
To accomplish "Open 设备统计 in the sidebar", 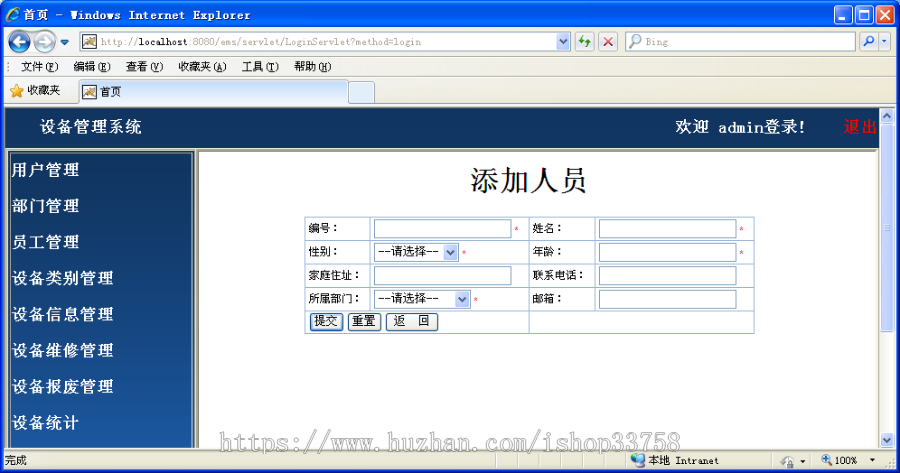I will pyautogui.click(x=45, y=423).
